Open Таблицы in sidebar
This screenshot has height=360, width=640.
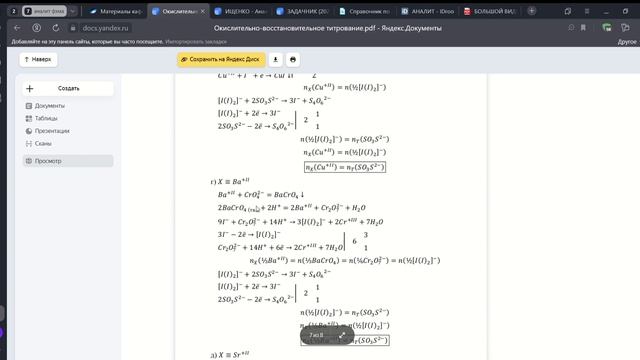tap(46, 118)
